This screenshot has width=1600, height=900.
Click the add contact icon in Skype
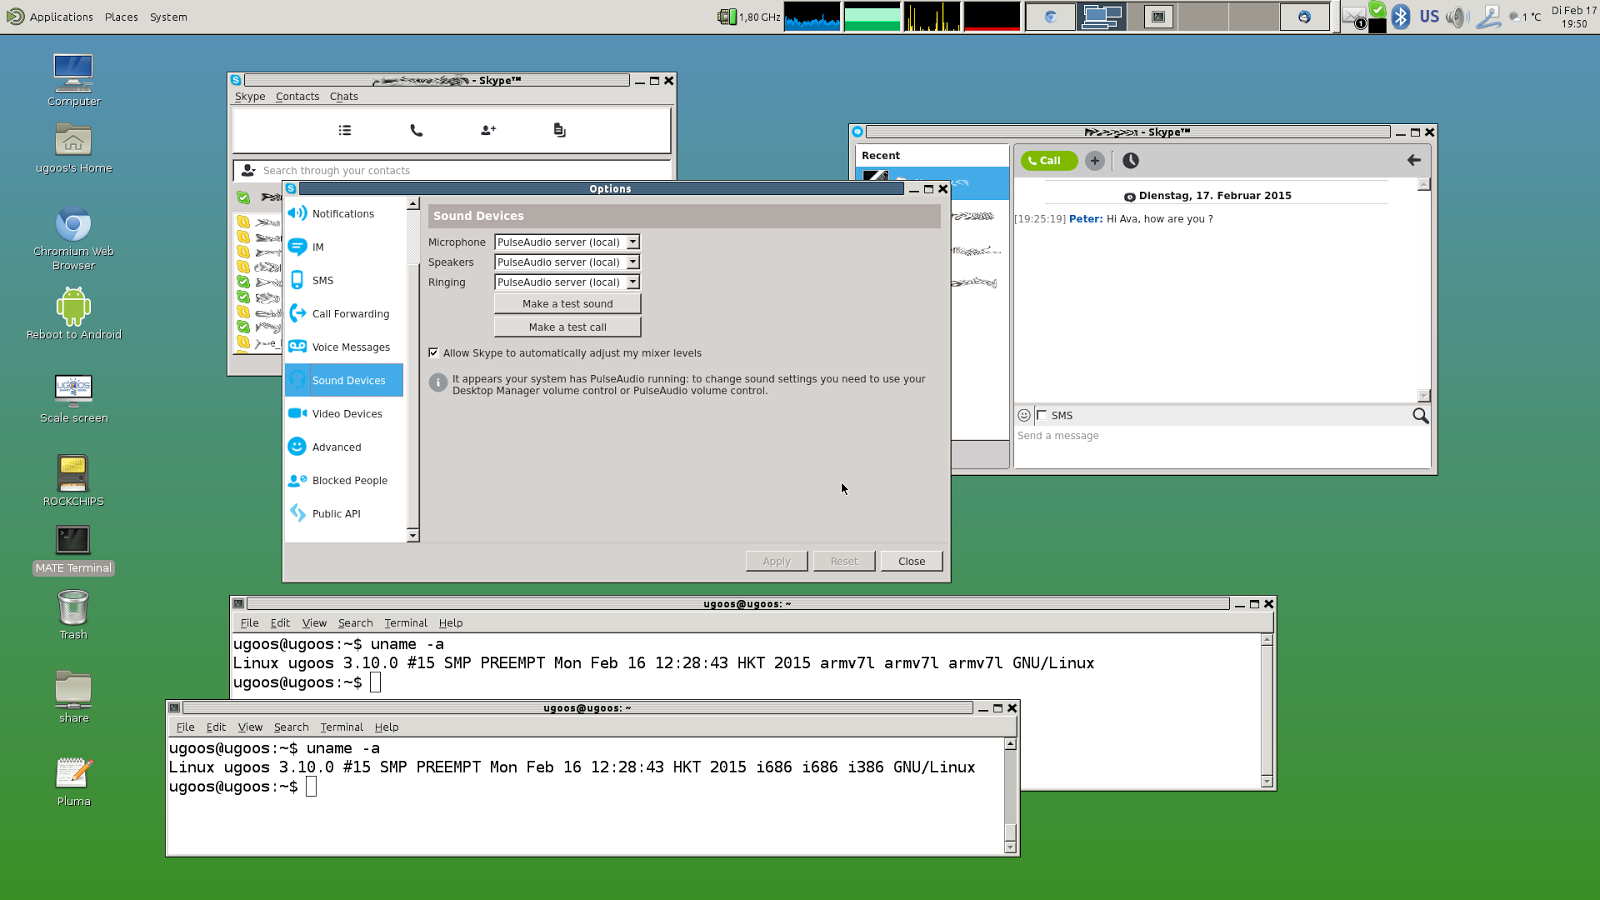click(488, 130)
